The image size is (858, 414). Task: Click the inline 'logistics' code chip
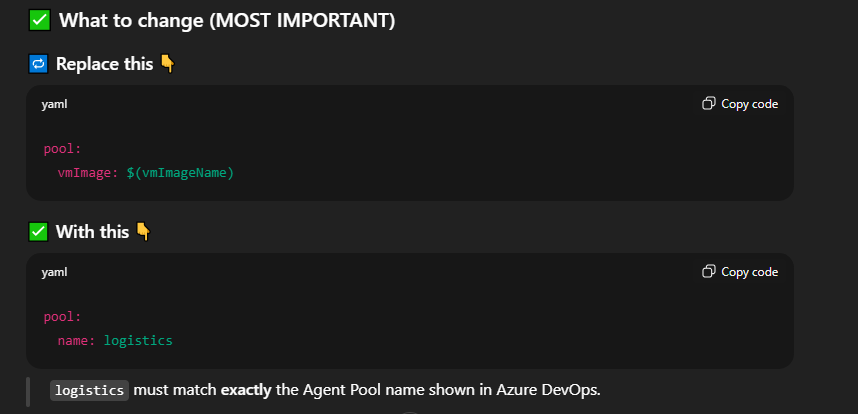coord(90,390)
